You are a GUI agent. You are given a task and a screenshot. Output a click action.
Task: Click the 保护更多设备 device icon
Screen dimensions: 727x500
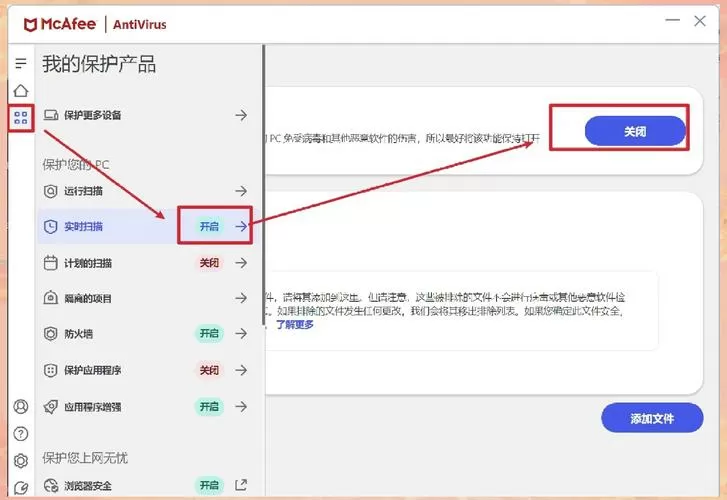(51, 115)
